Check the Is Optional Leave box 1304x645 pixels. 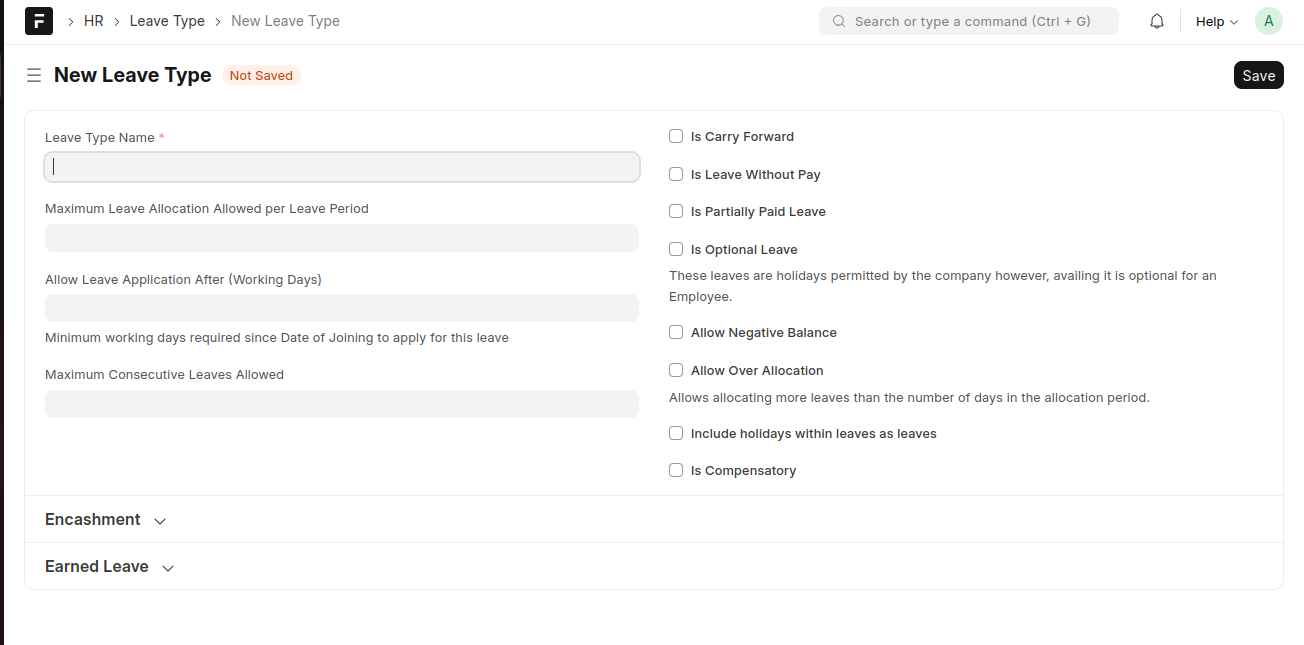point(676,249)
